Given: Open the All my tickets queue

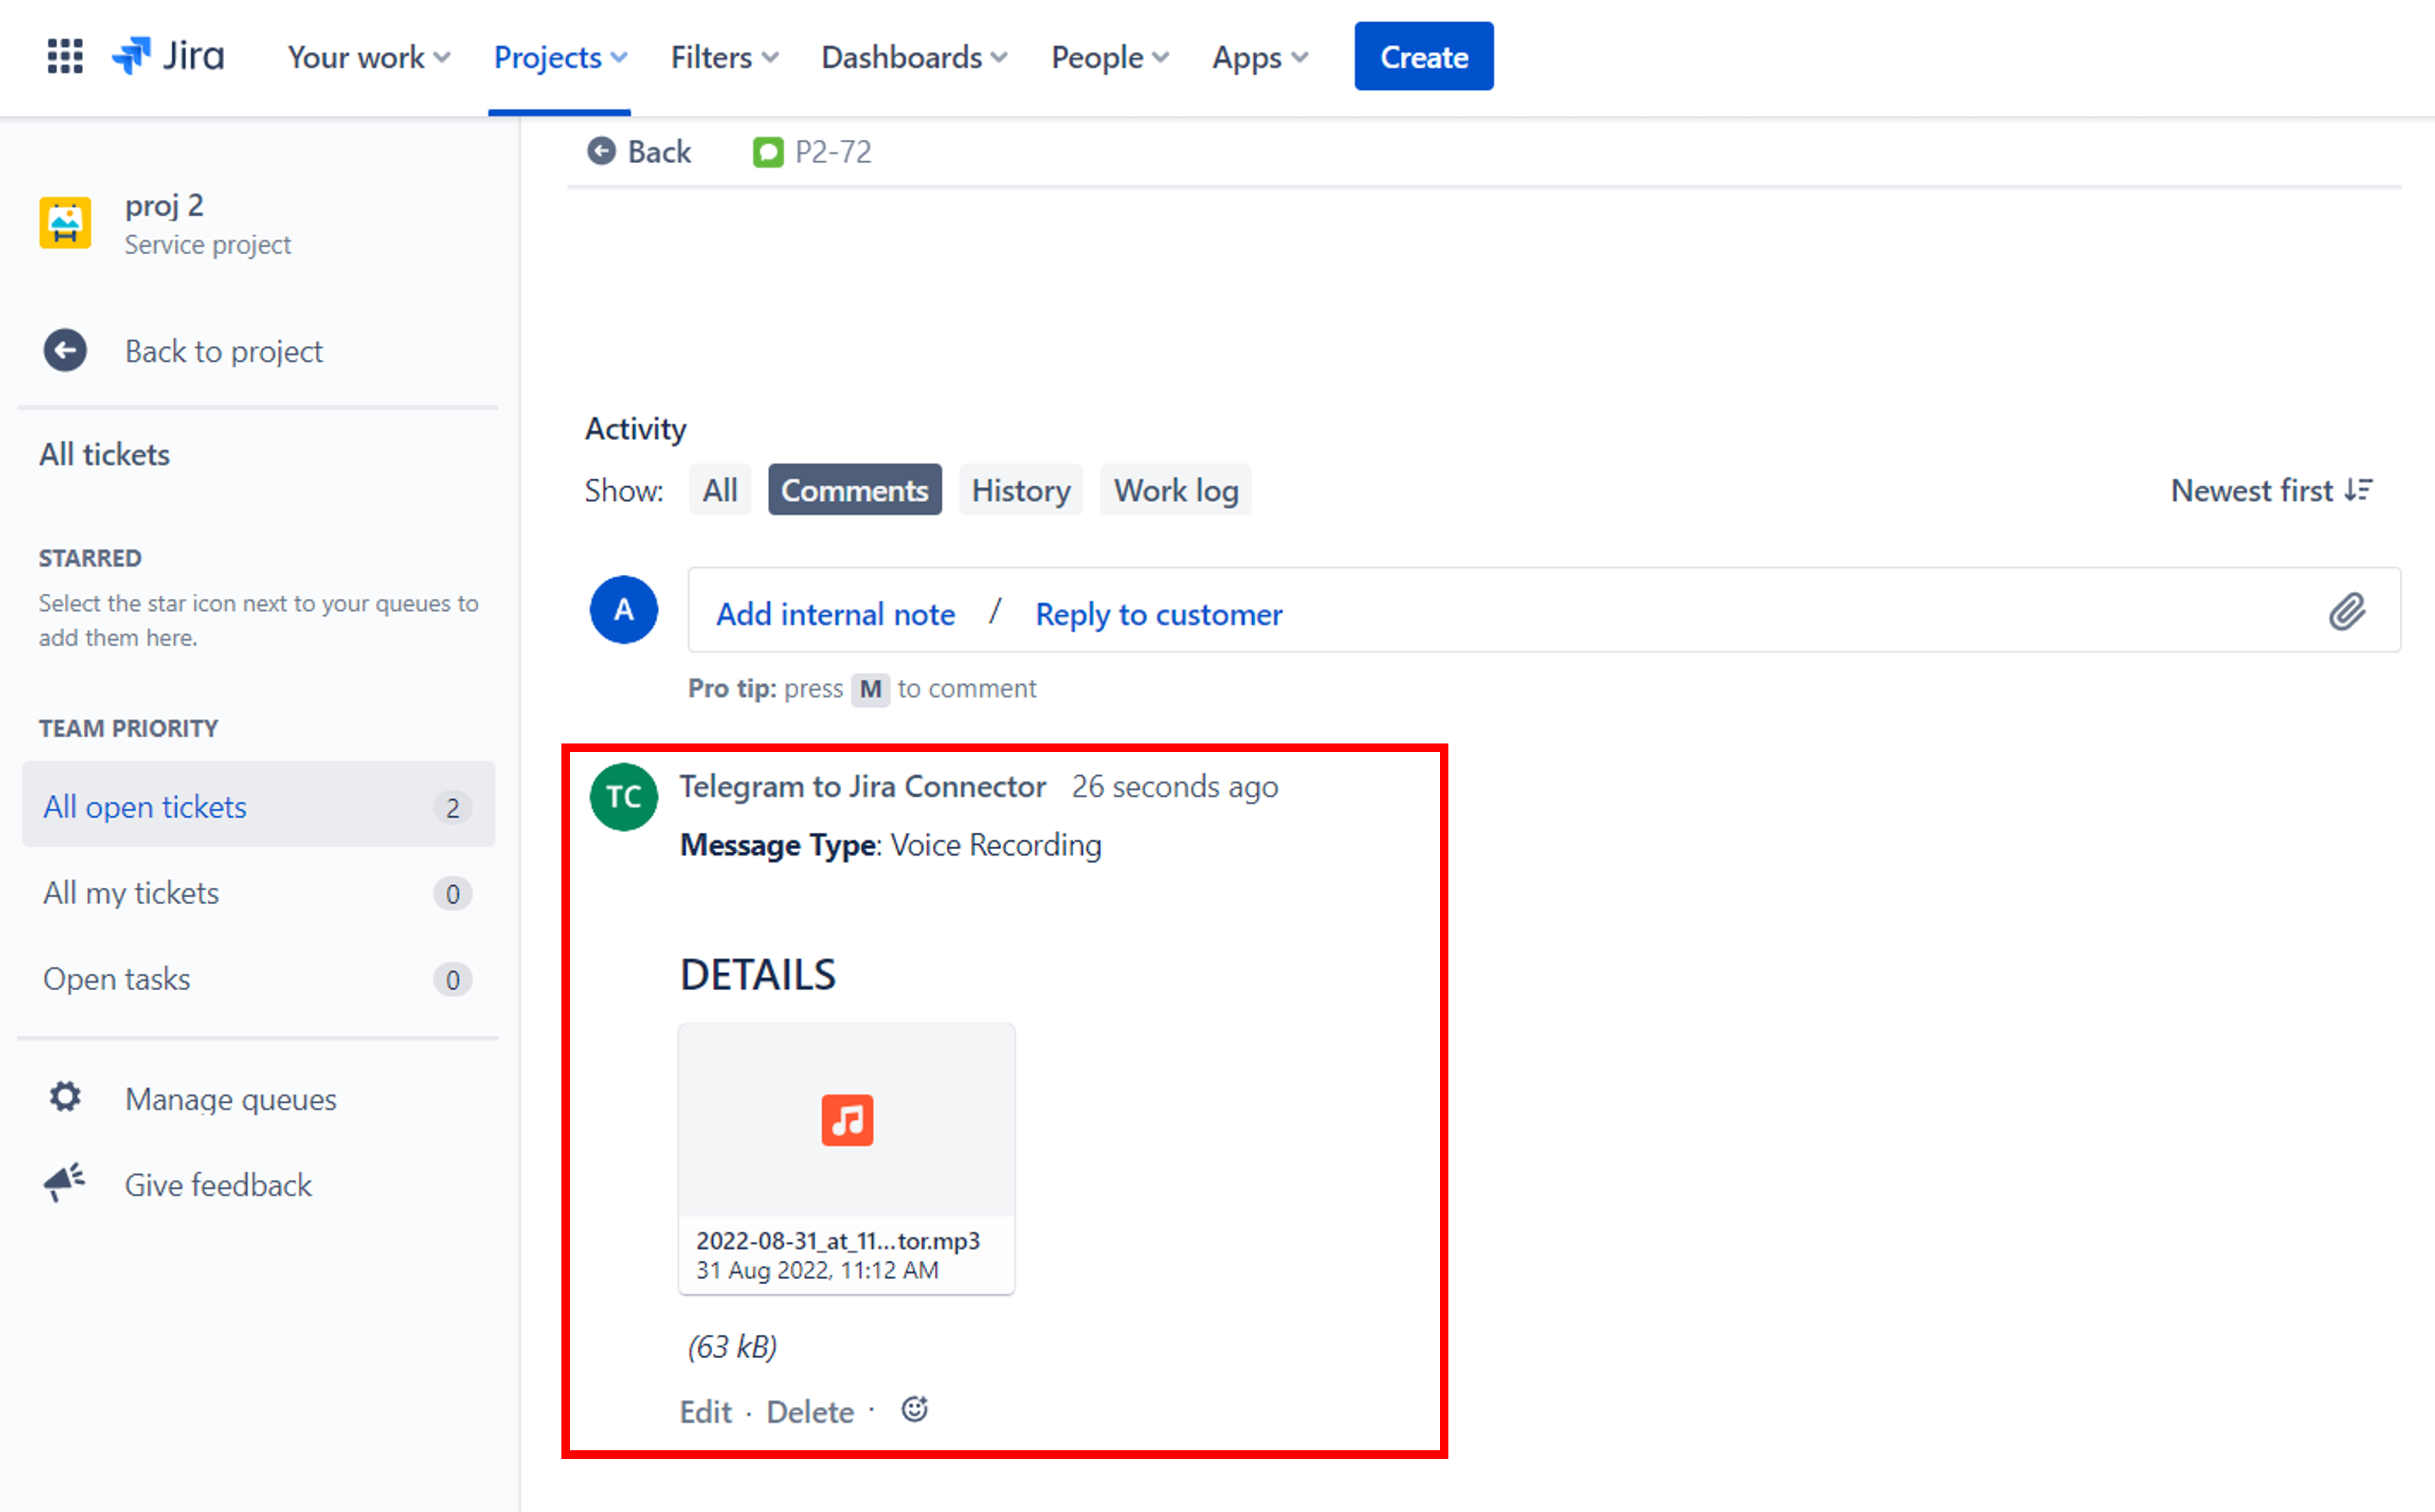Looking at the screenshot, I should coord(131,892).
